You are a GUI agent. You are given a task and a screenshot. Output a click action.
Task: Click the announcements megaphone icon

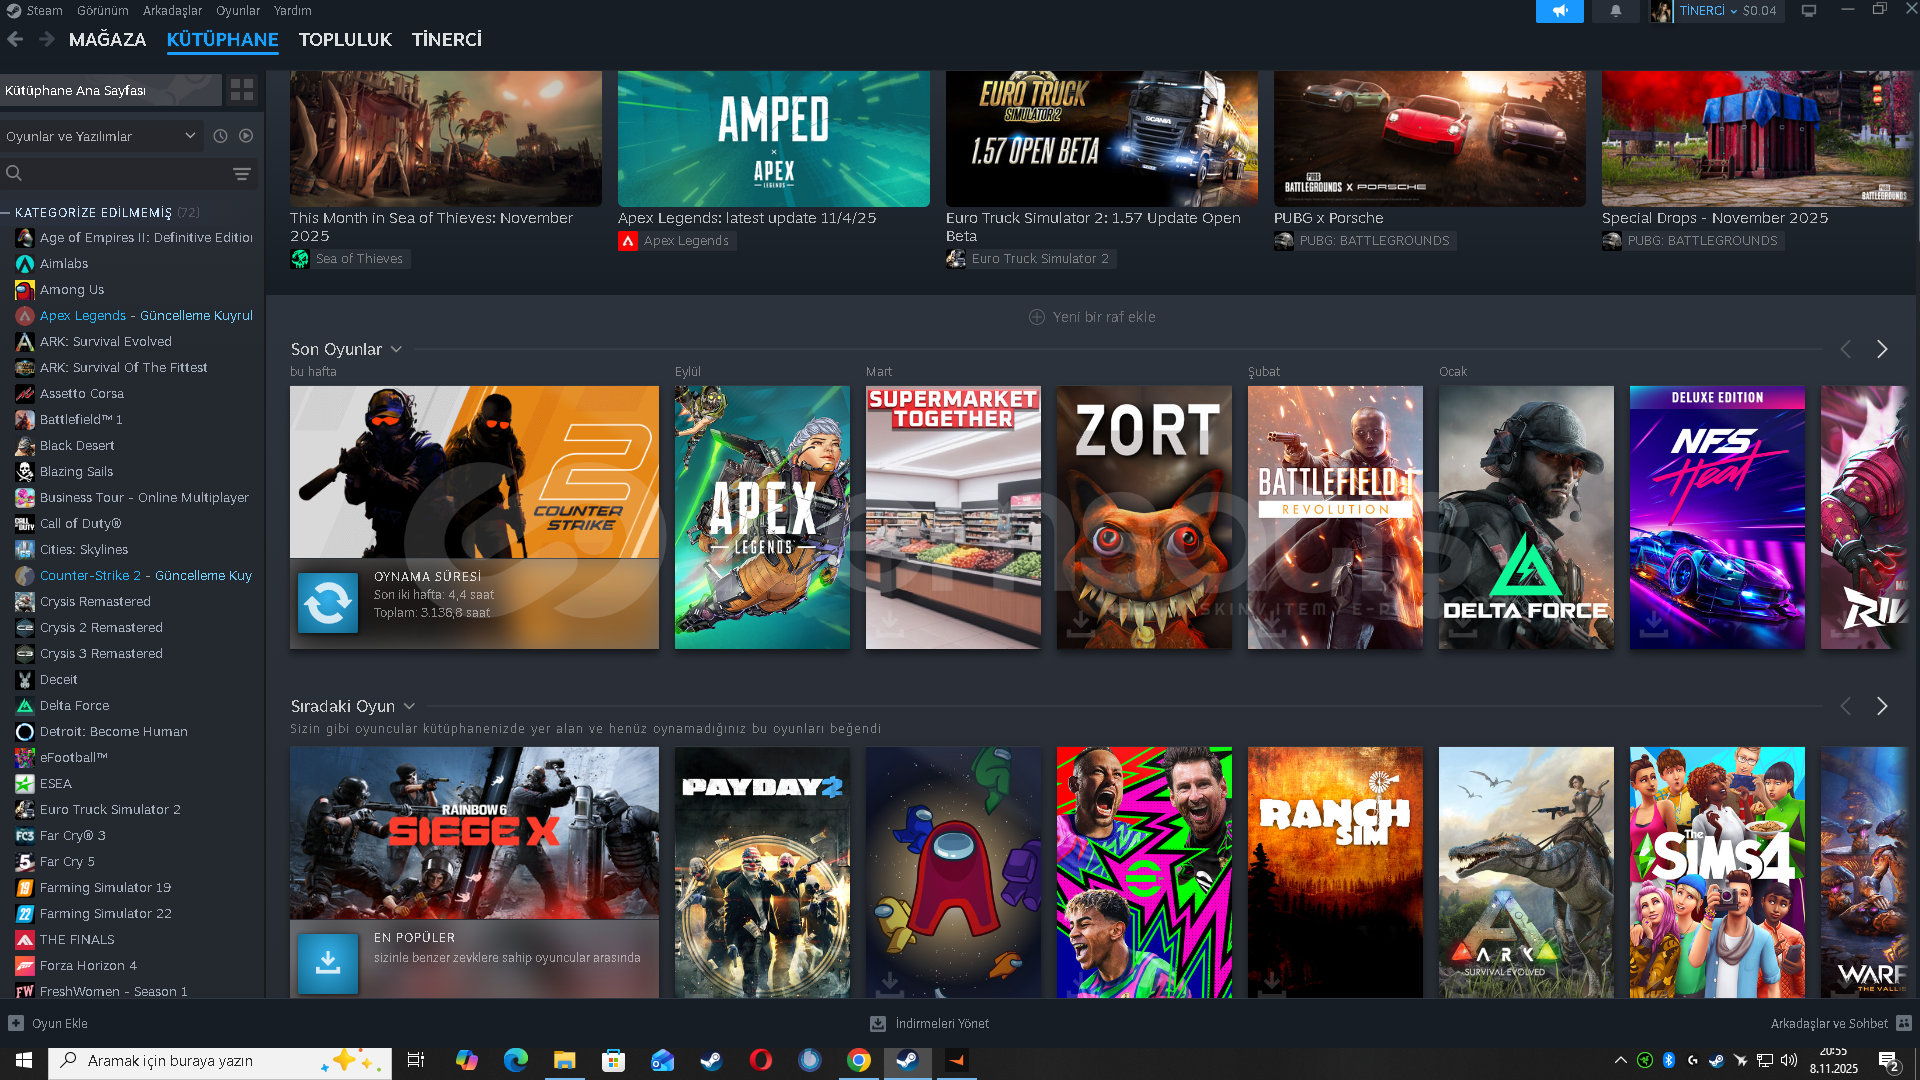(x=1559, y=11)
